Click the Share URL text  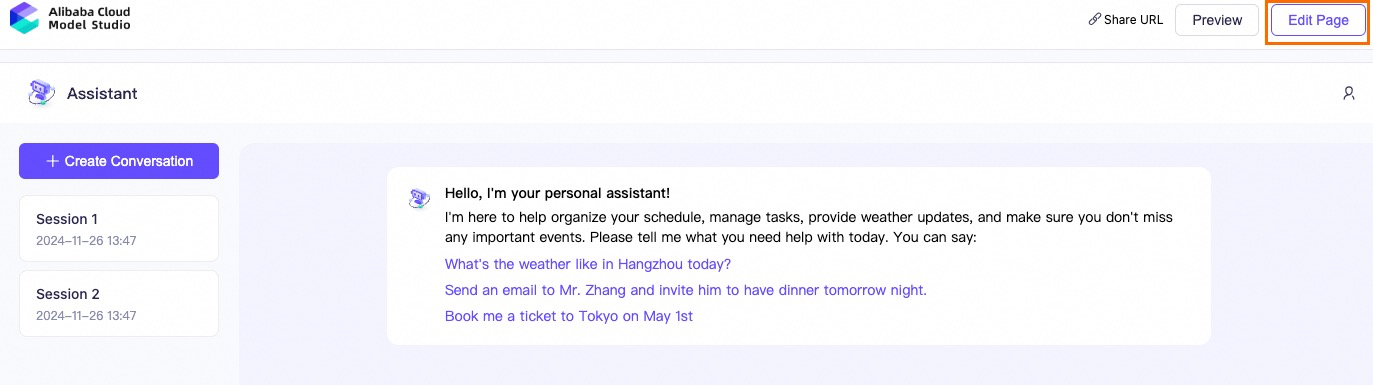click(x=1134, y=20)
